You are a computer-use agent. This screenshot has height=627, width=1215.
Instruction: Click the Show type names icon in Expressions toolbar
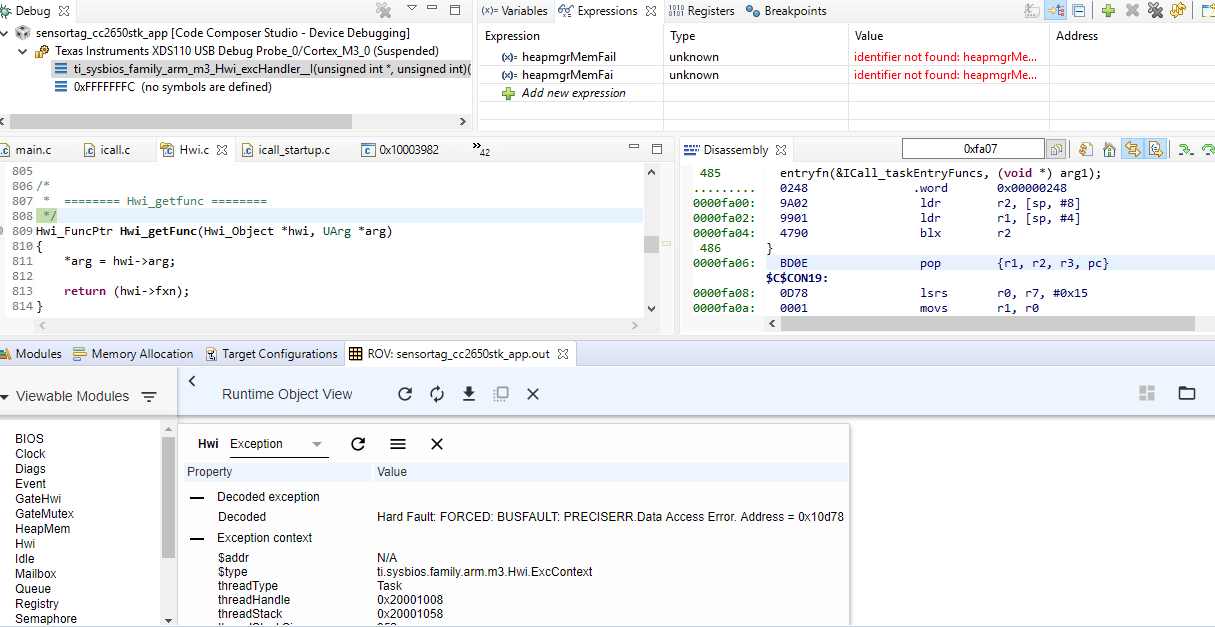click(x=1032, y=10)
